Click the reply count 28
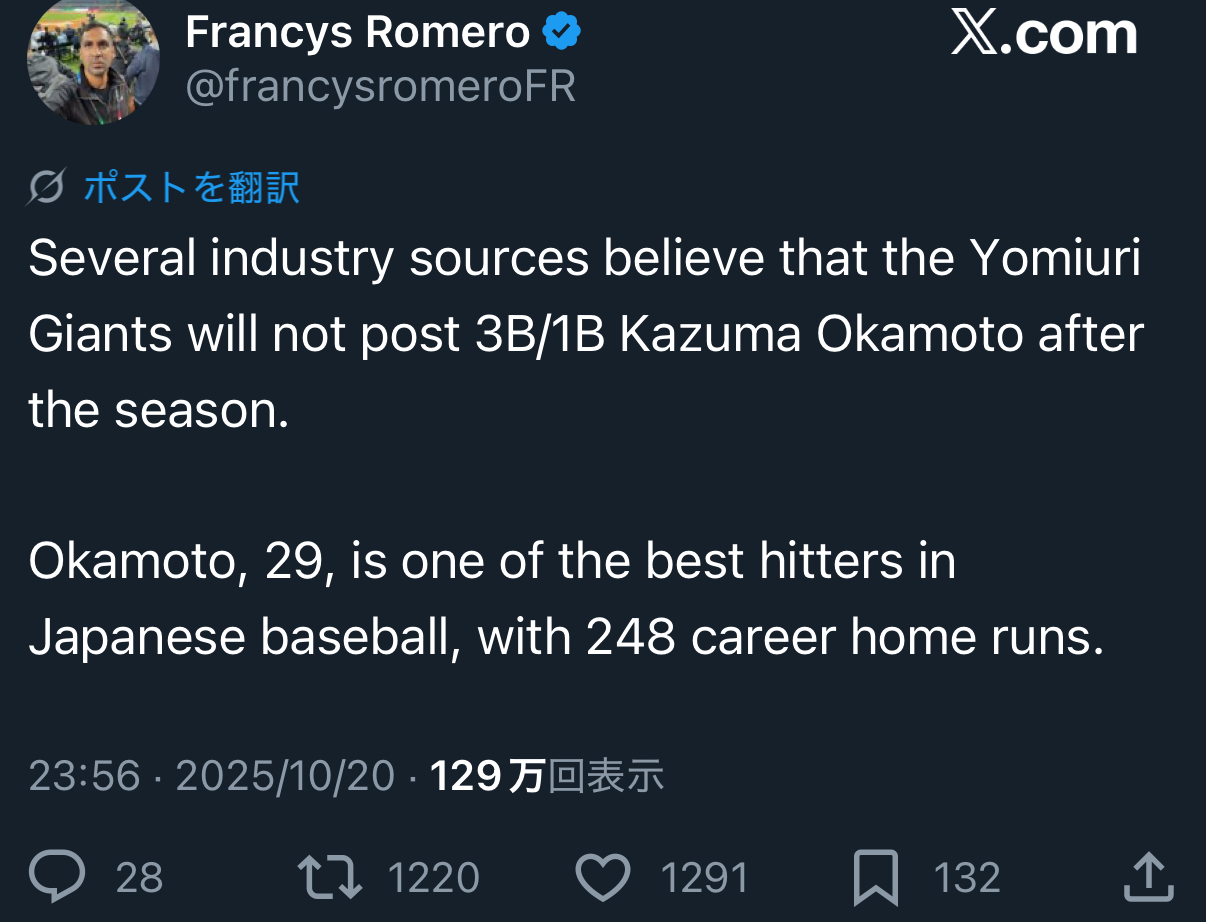 point(139,878)
